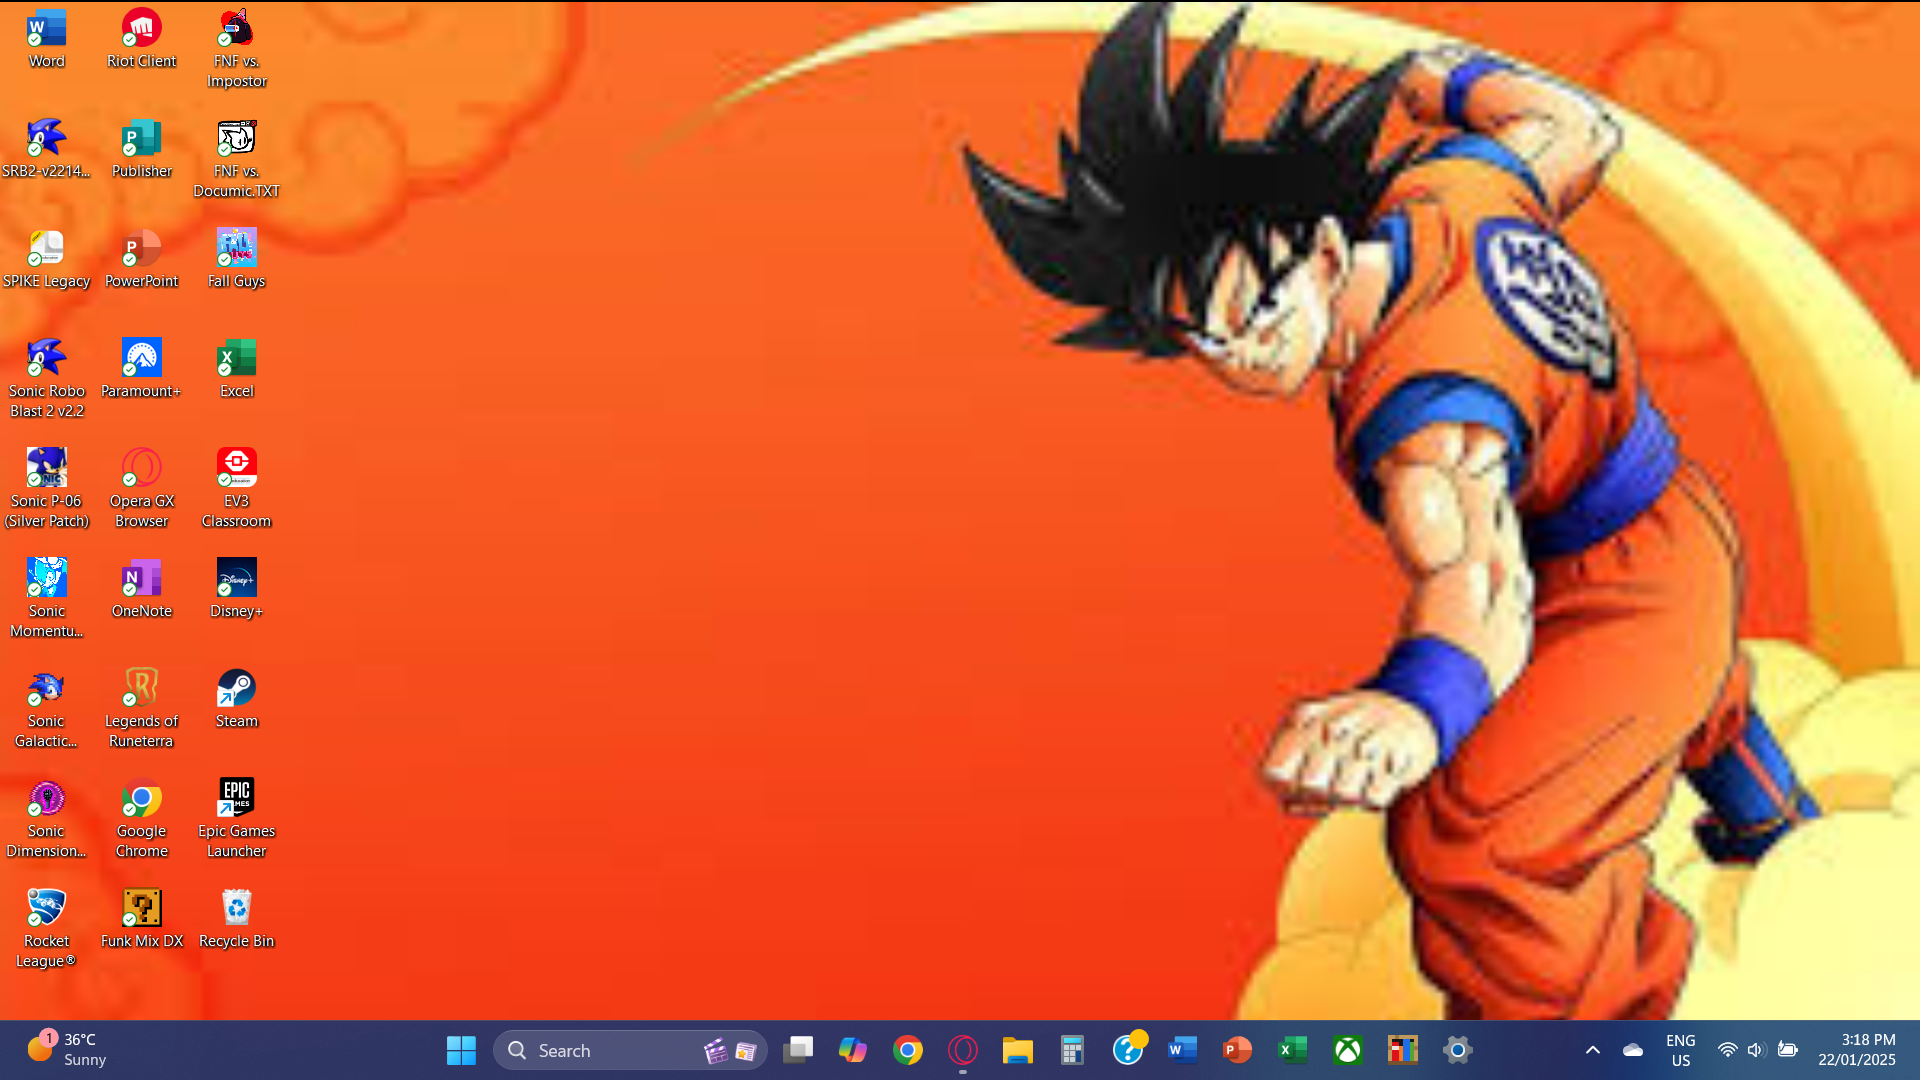Open Get Help from the taskbar
This screenshot has width=1920, height=1080.
[x=1128, y=1050]
